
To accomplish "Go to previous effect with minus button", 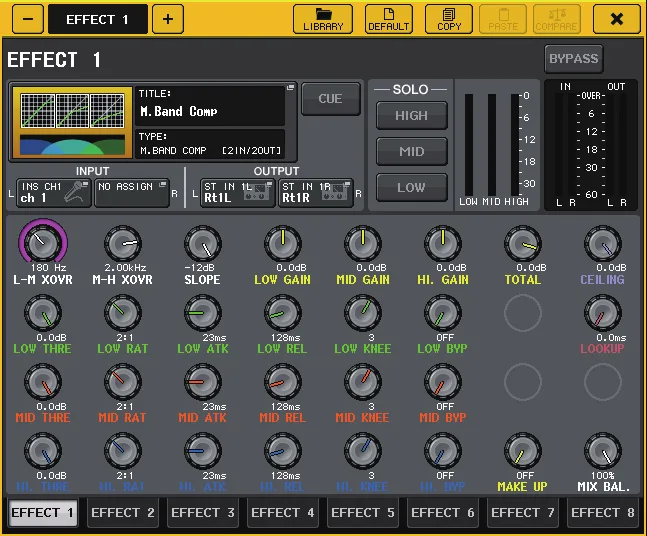I will coord(28,19).
